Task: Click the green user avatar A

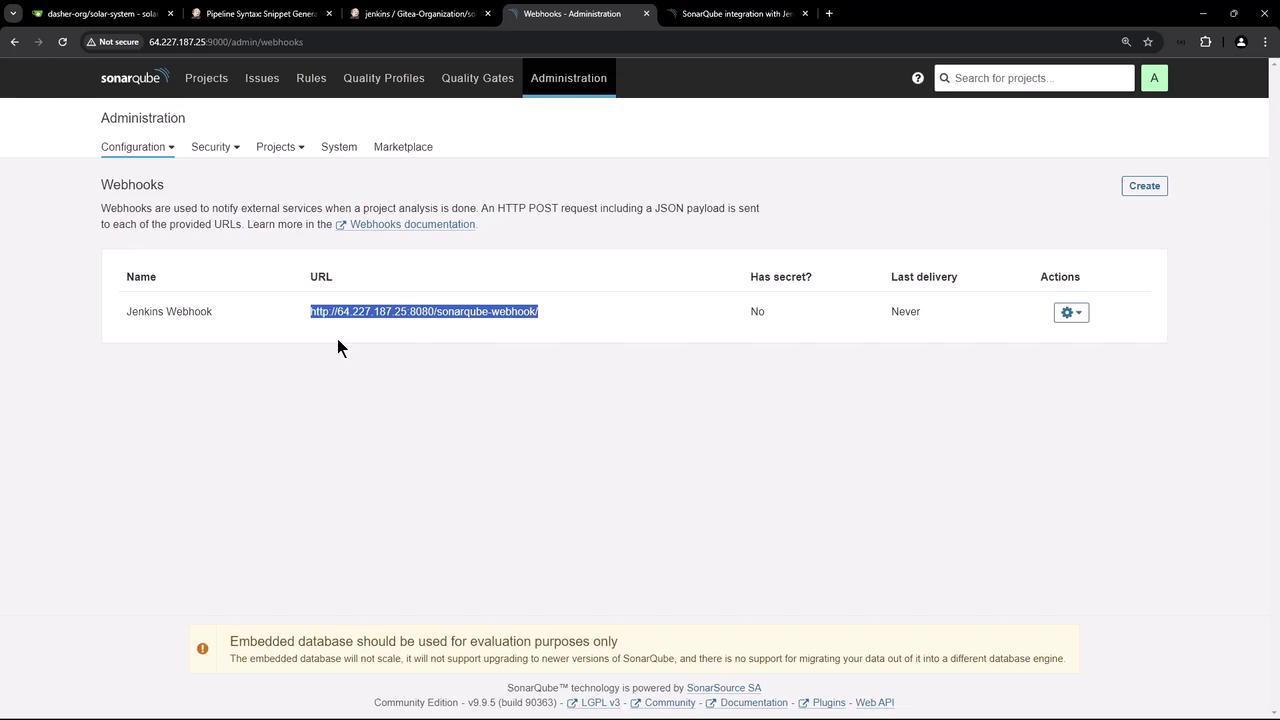Action: point(1154,78)
